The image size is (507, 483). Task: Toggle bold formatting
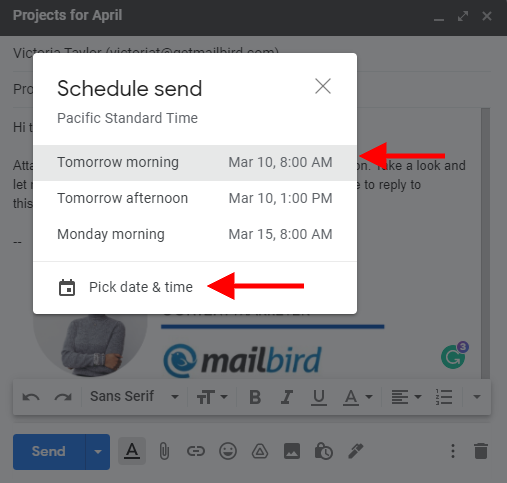tap(255, 397)
